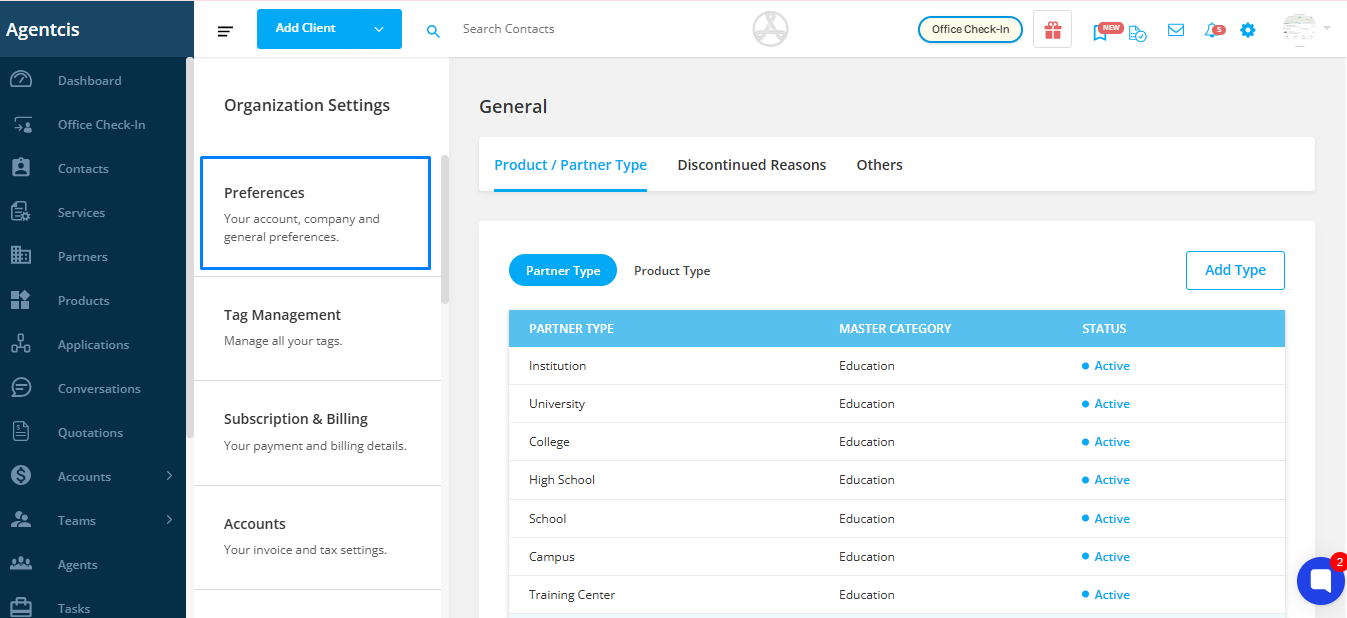The width and height of the screenshot is (1347, 618).
Task: Click Active status in Institution row
Action: coord(1106,366)
